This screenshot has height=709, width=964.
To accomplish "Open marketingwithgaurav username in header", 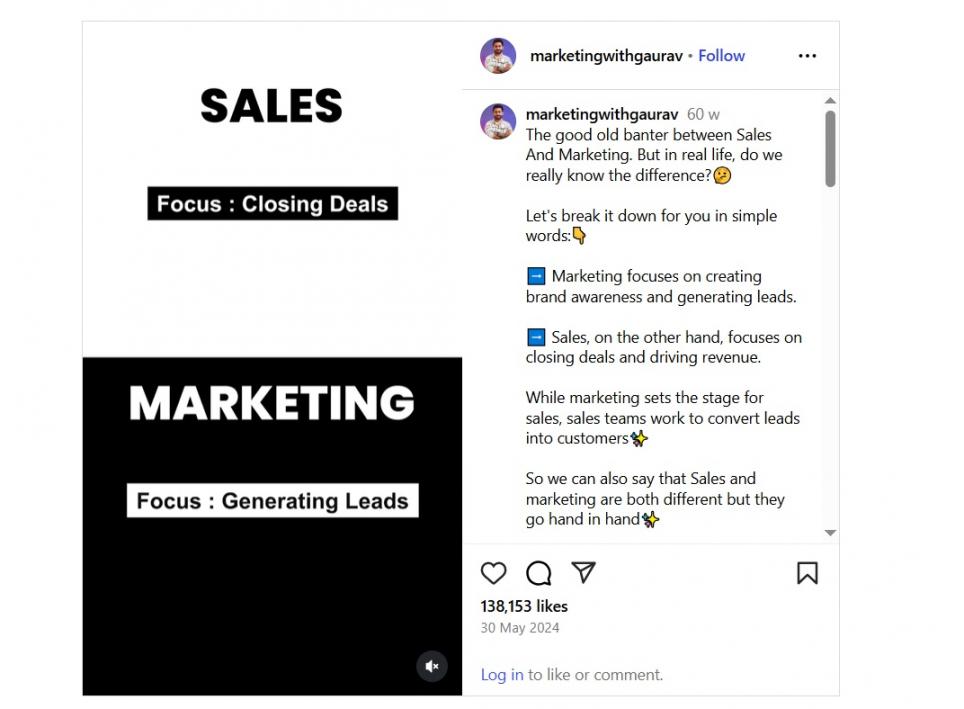I will (x=607, y=56).
